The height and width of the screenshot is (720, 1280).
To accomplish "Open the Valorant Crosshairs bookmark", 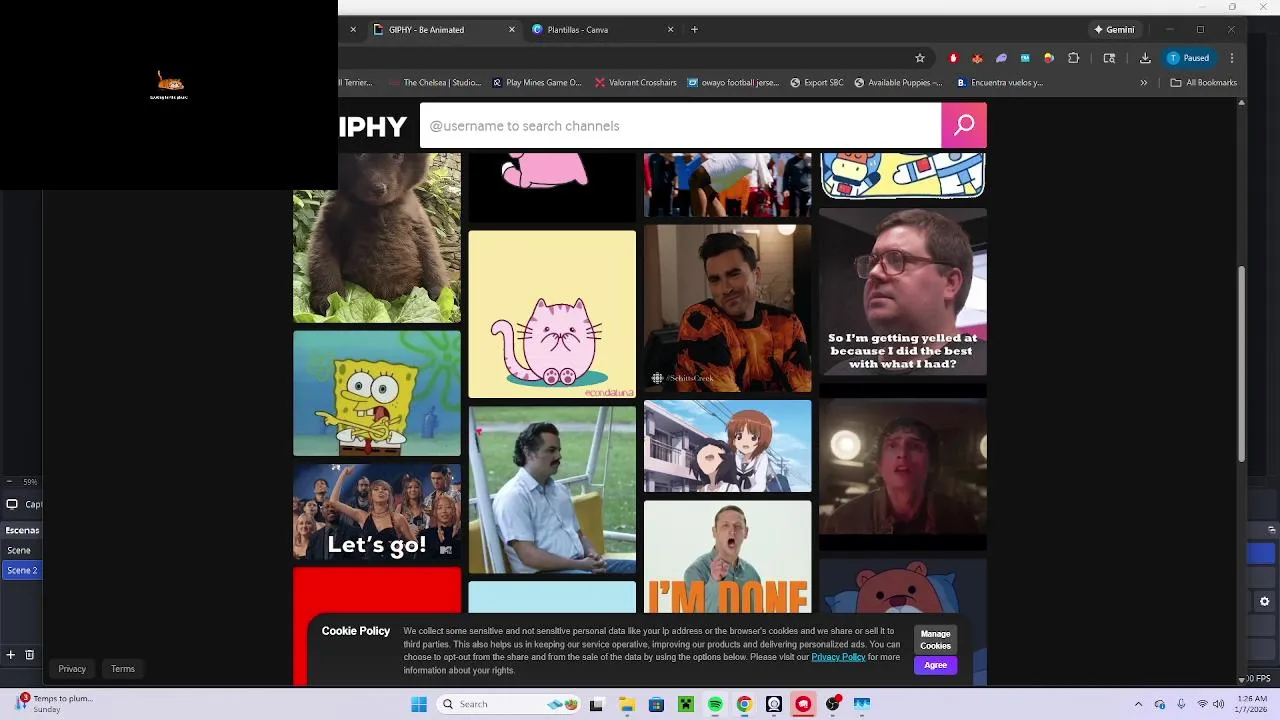I will point(635,83).
